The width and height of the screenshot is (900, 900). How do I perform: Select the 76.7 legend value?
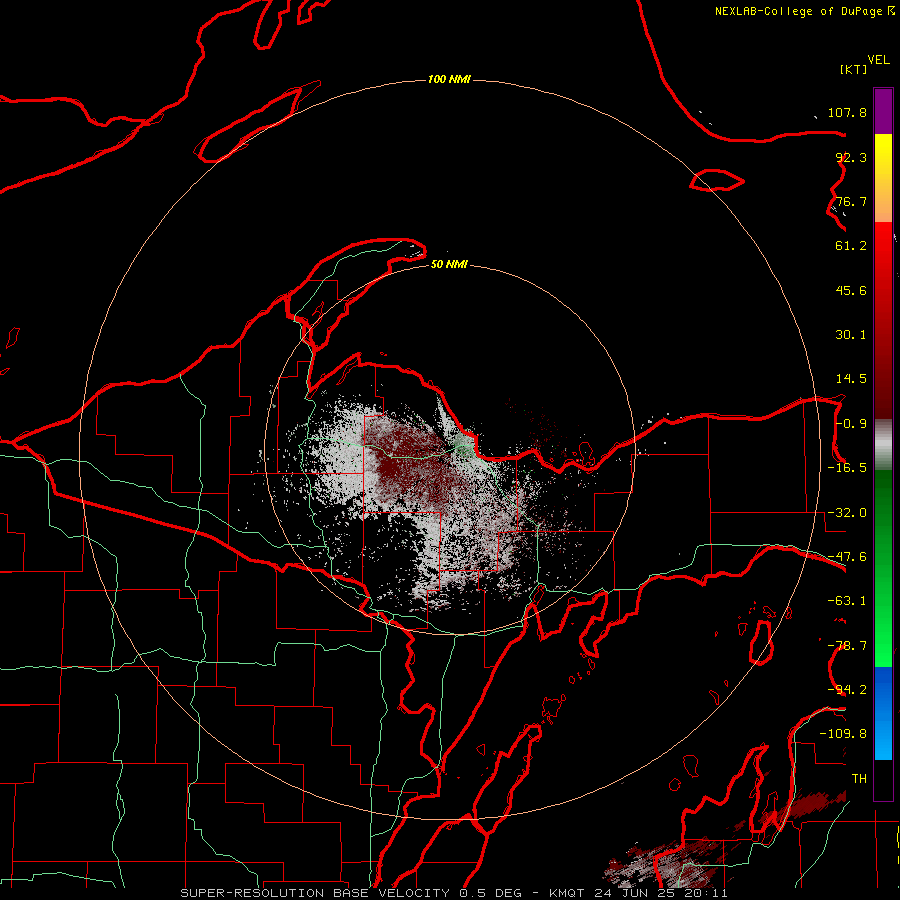[851, 201]
